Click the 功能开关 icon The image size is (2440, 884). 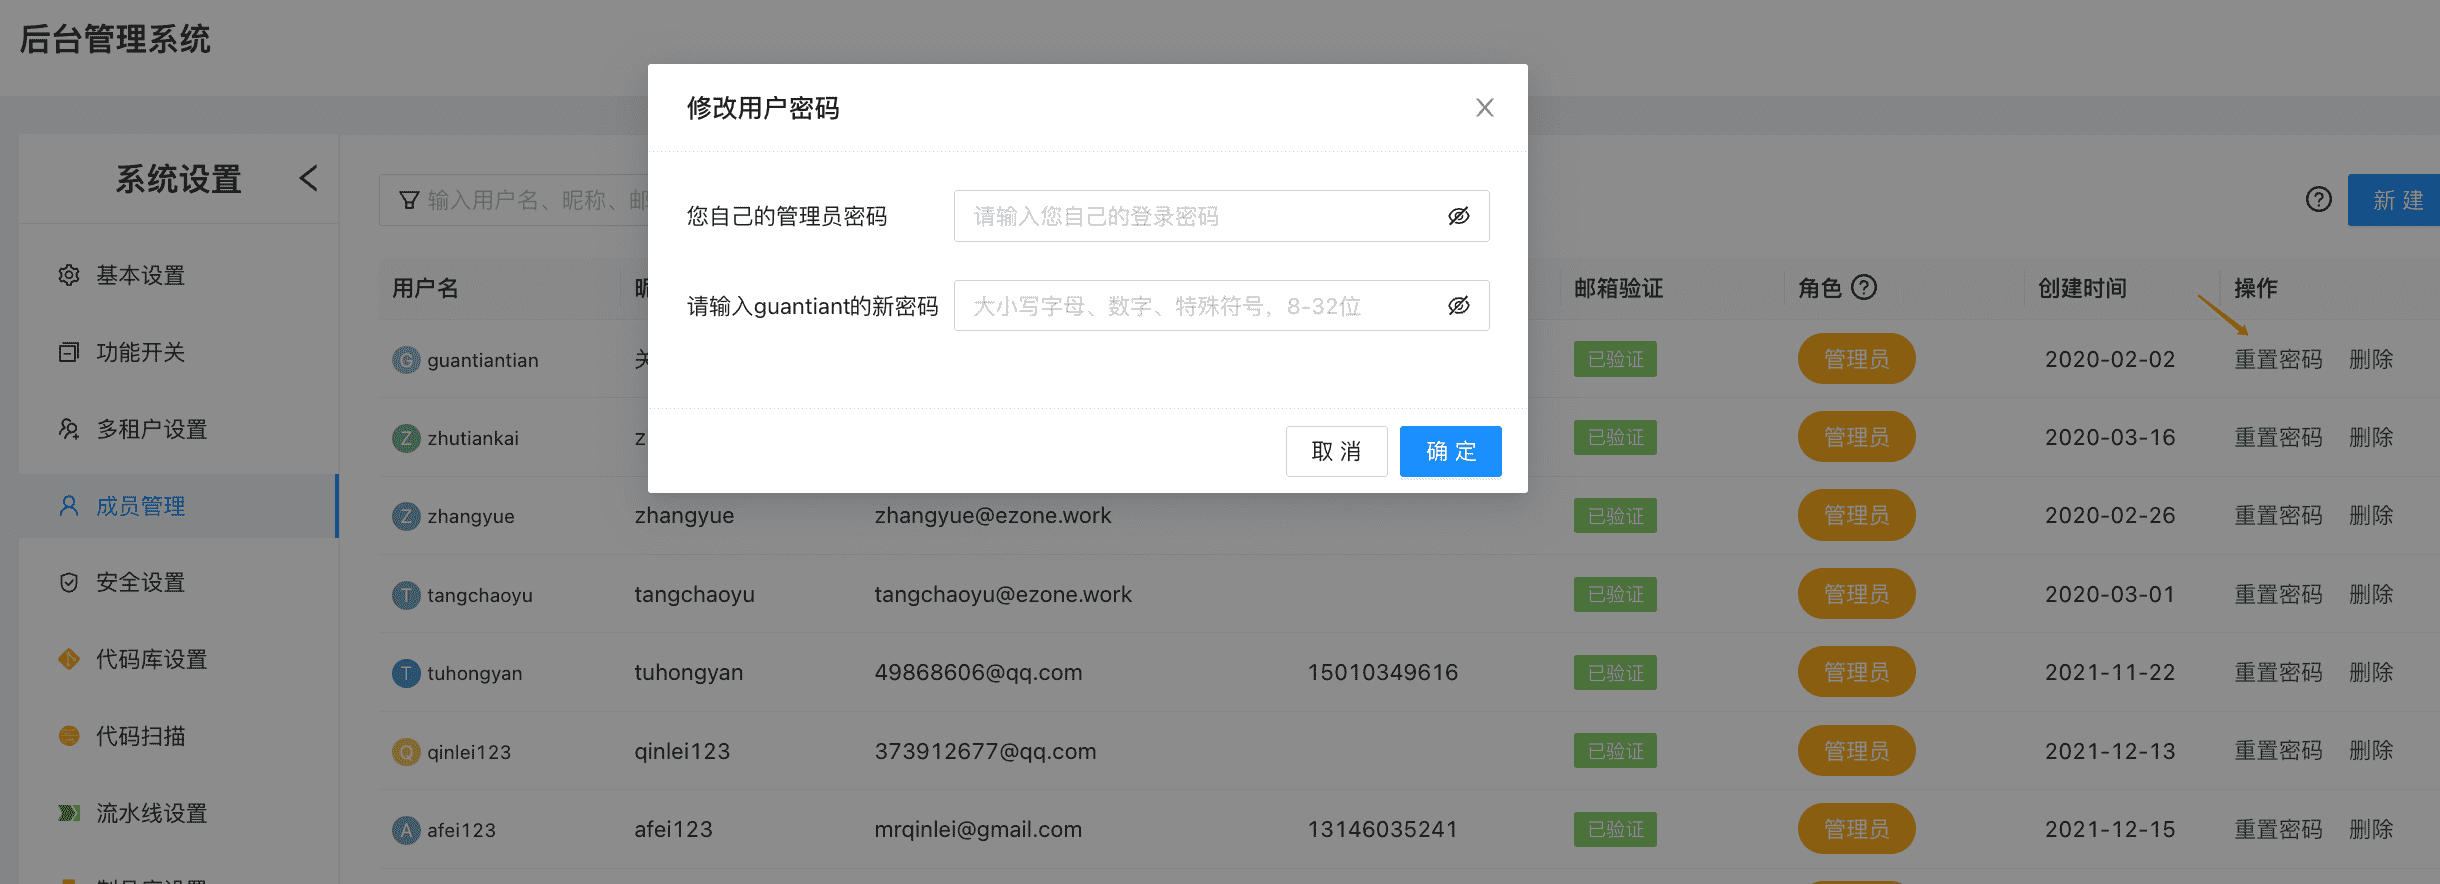point(69,352)
